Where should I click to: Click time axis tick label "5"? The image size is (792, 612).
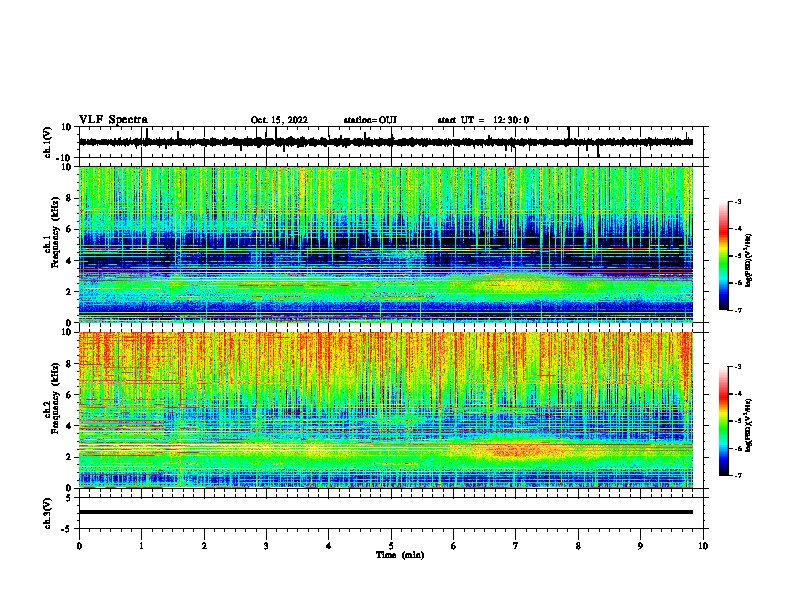[x=391, y=546]
